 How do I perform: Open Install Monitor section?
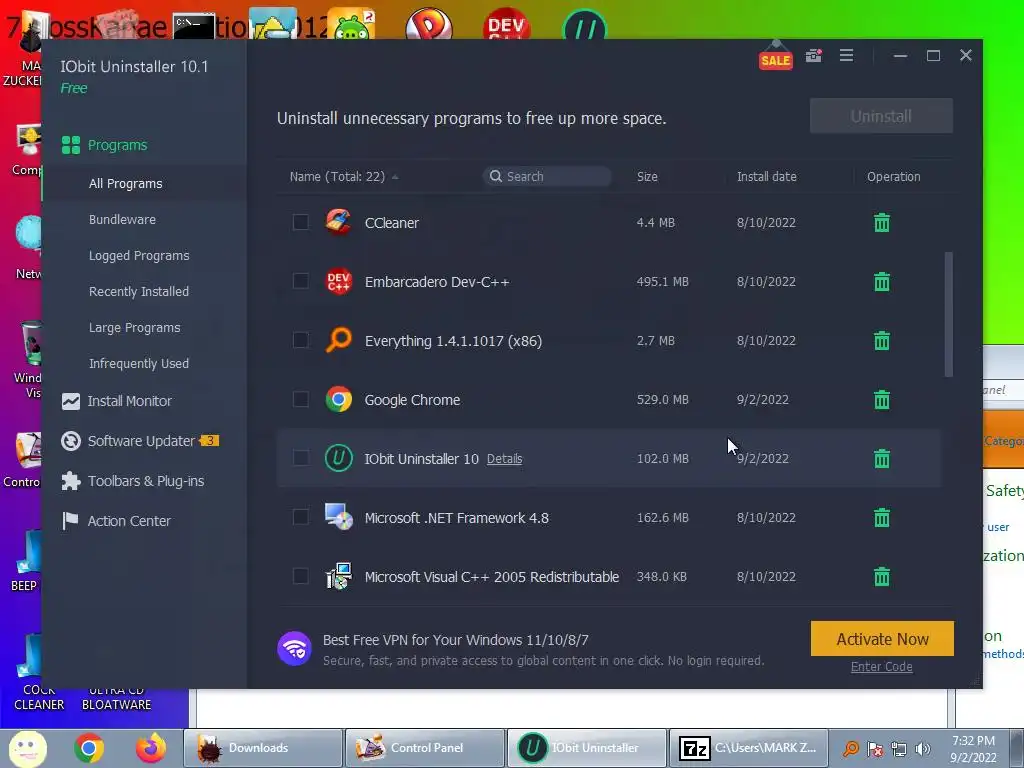[x=116, y=401]
